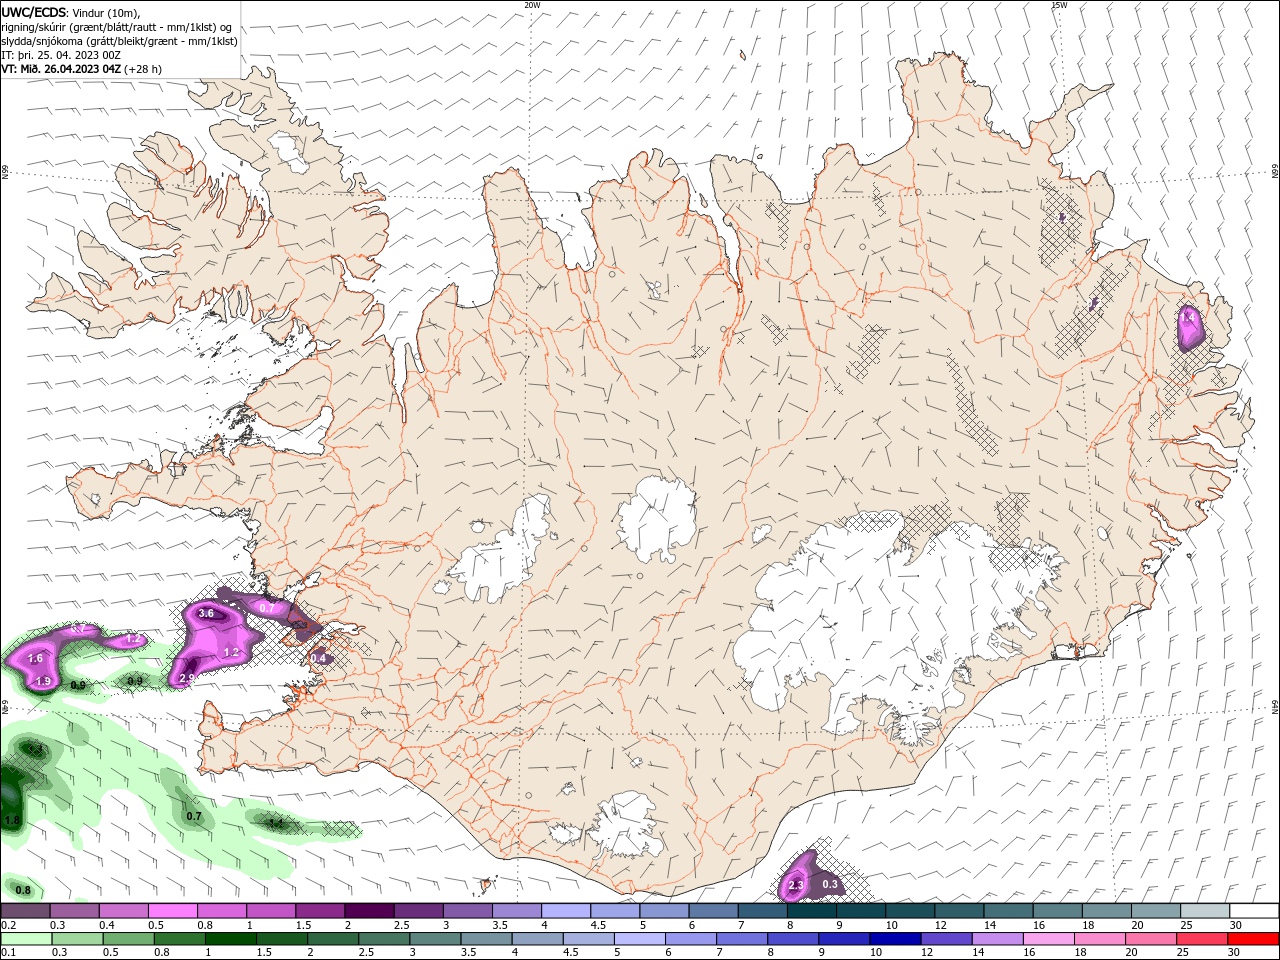
Task: Click the 1.4 snowfall value in the East Fjords
Action: (1188, 316)
